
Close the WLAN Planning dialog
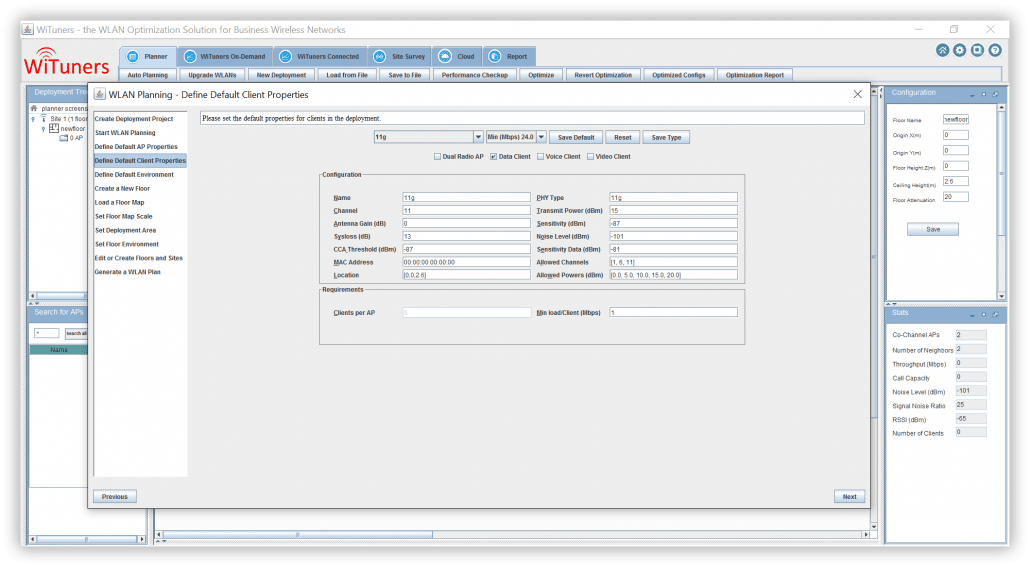857,95
